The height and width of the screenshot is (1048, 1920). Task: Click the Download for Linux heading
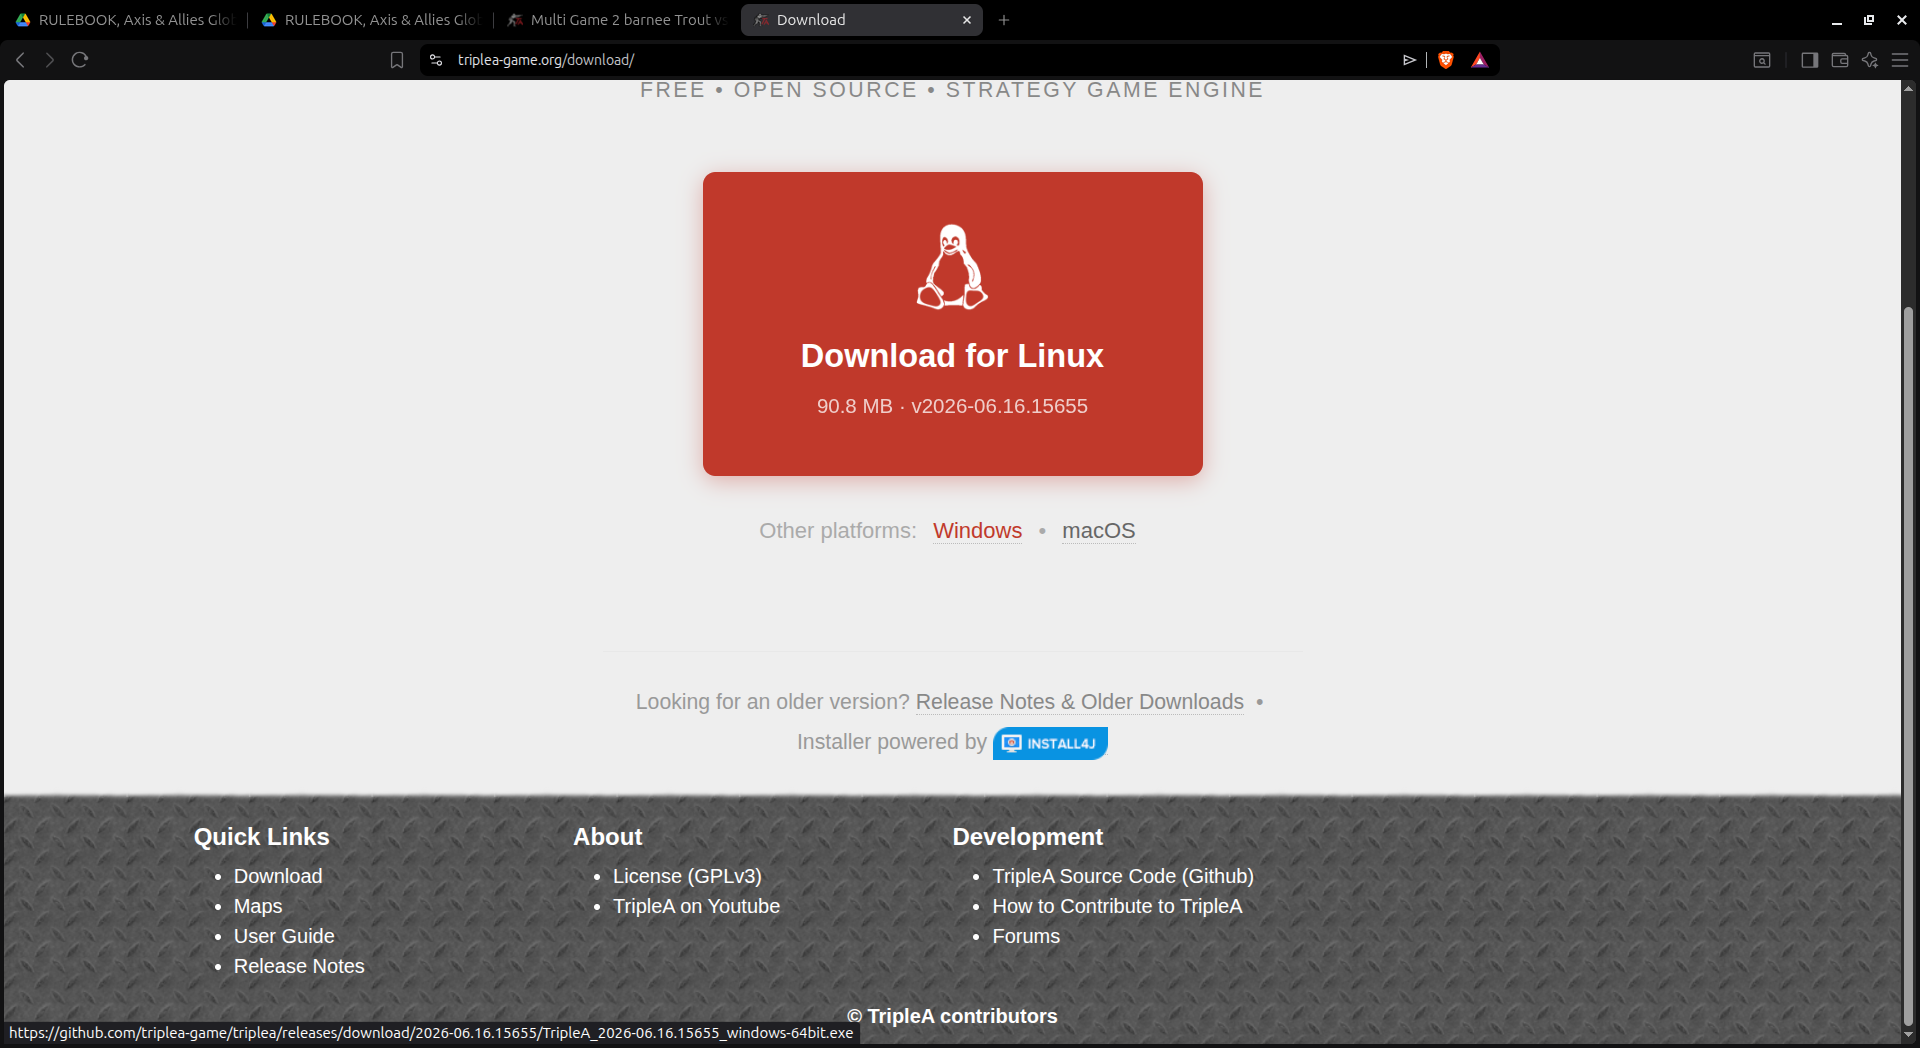coord(952,356)
